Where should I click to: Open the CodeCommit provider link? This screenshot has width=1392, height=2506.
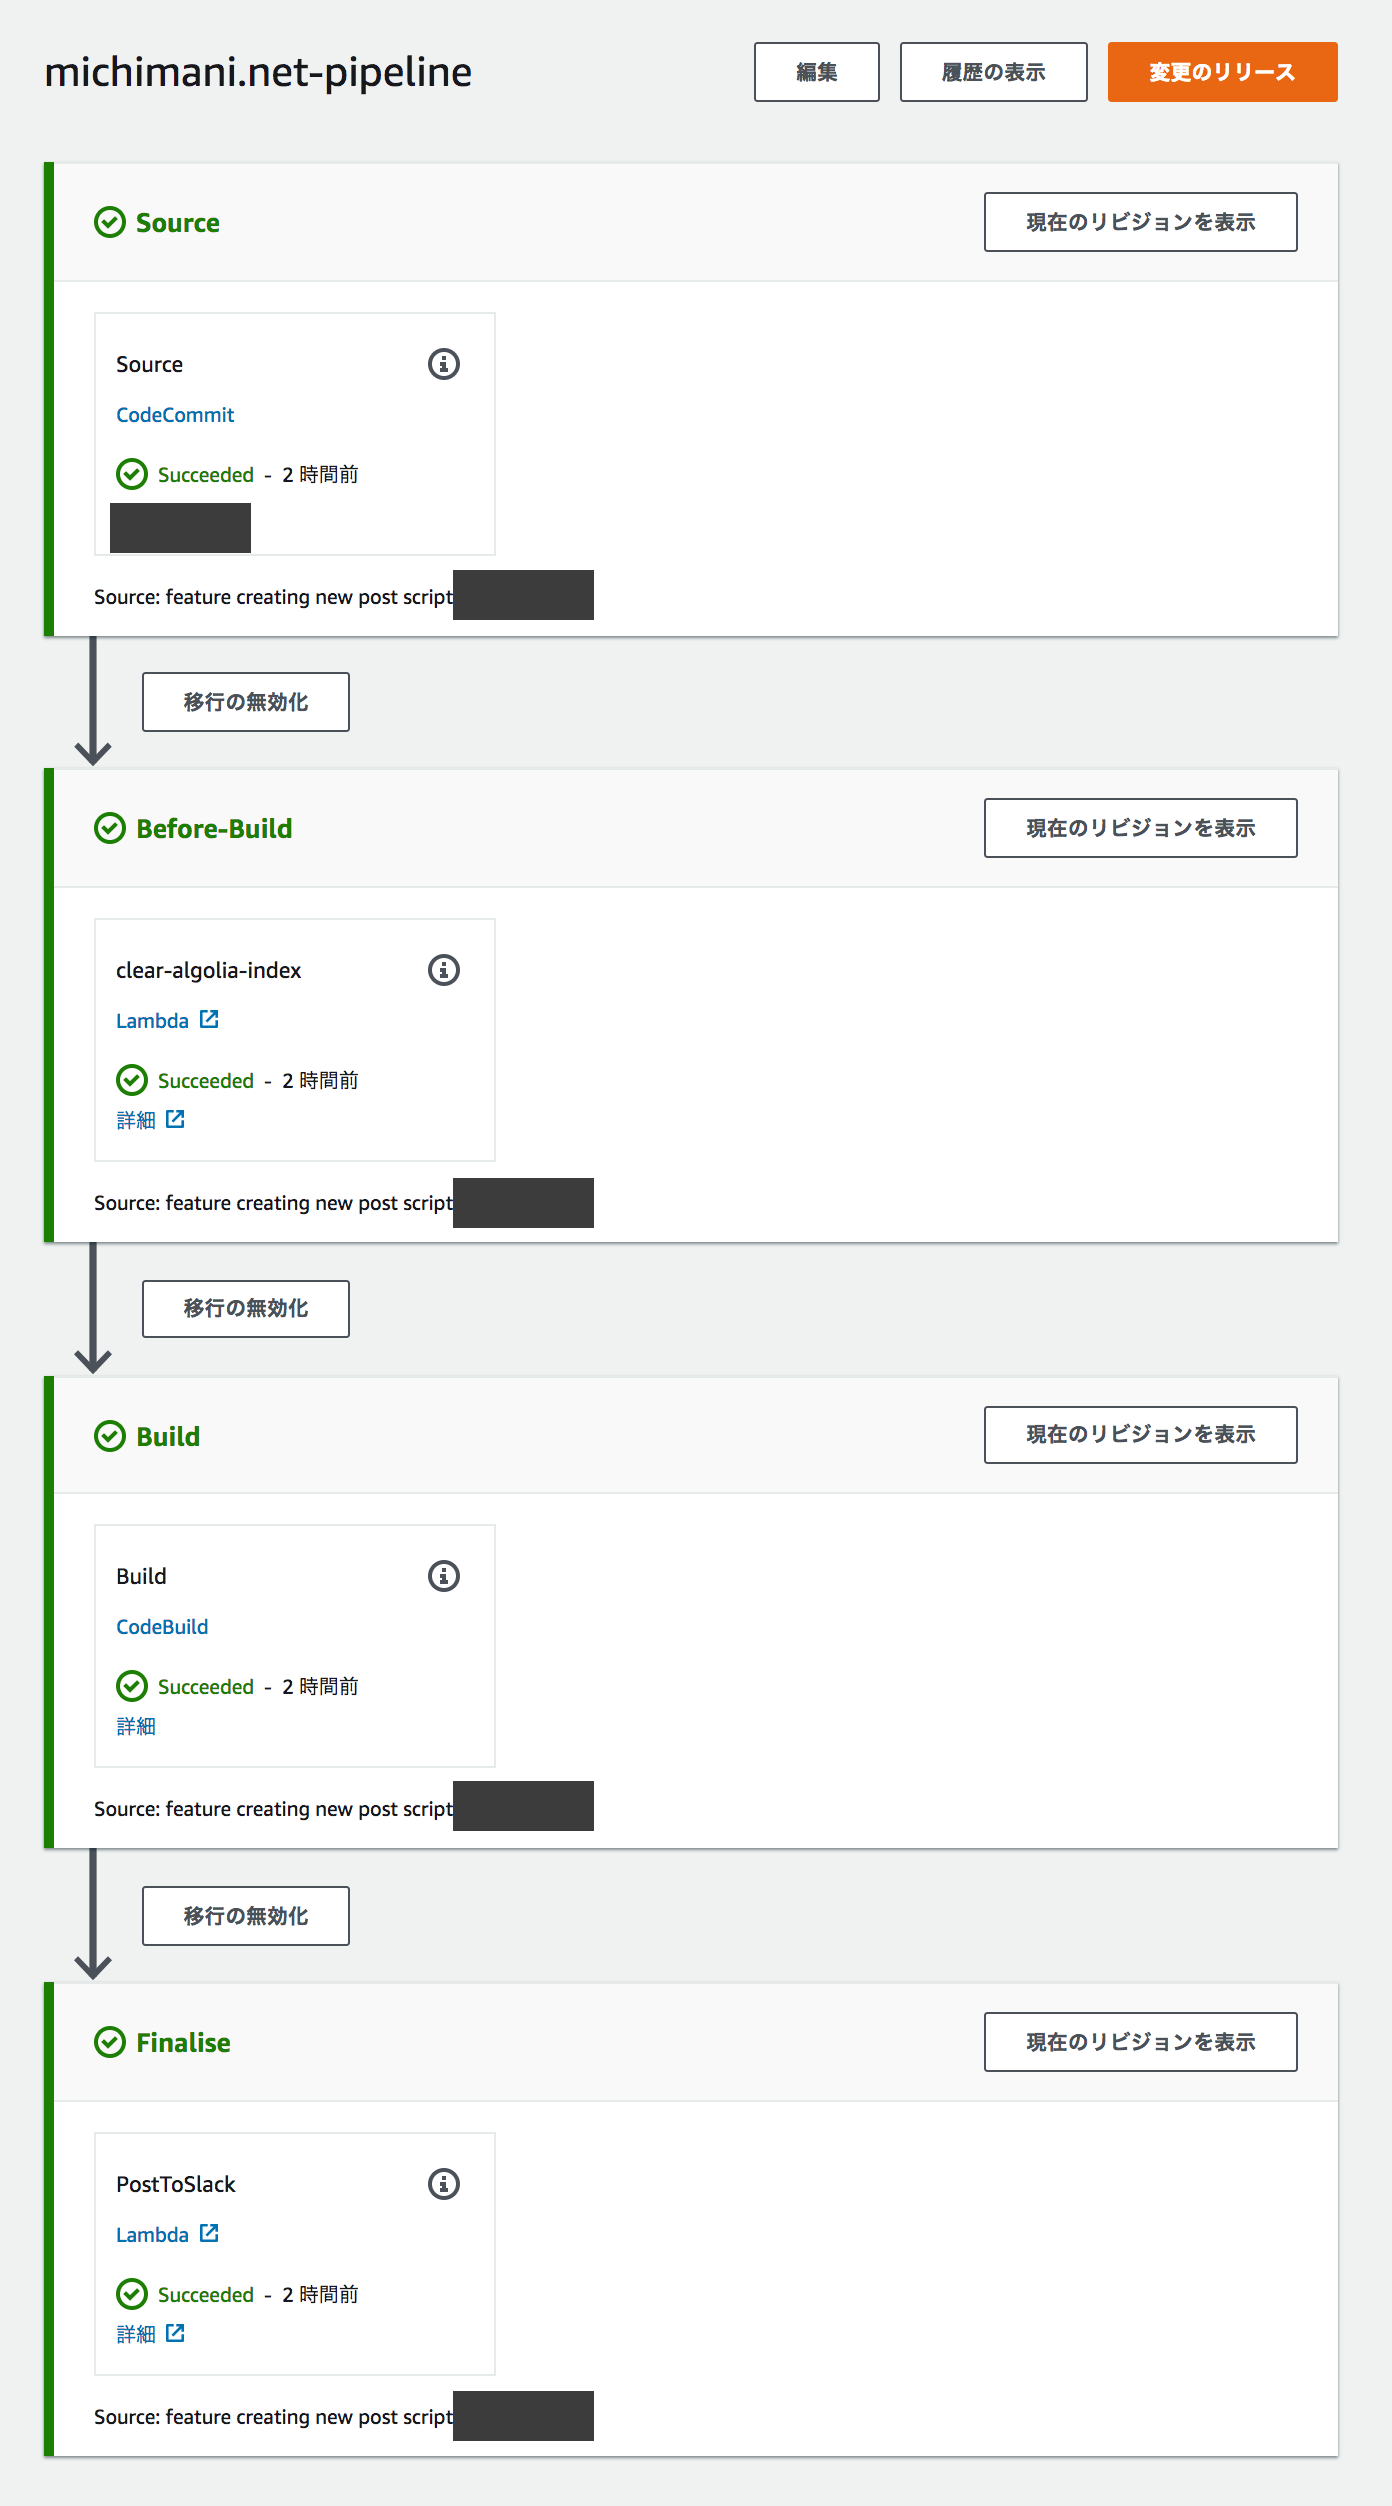(175, 415)
